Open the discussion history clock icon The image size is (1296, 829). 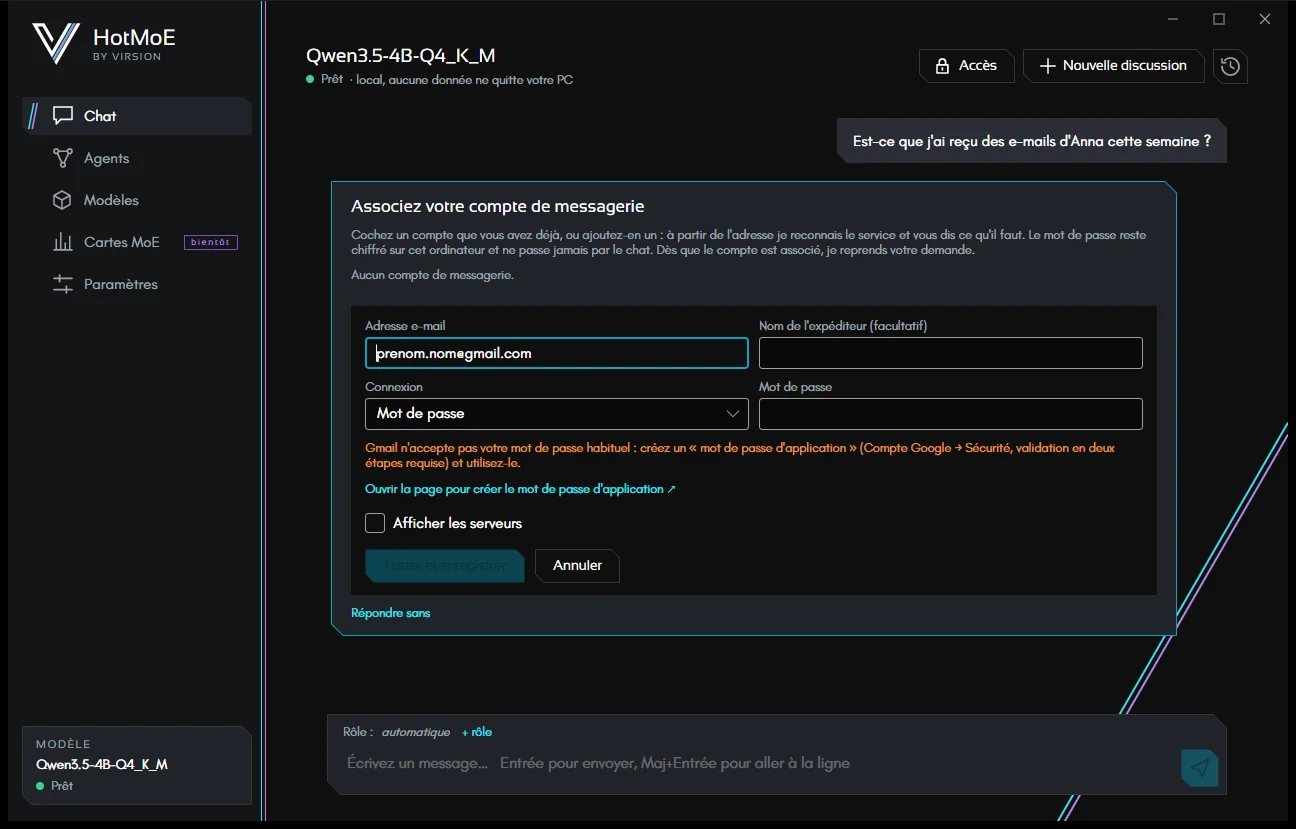click(1230, 66)
